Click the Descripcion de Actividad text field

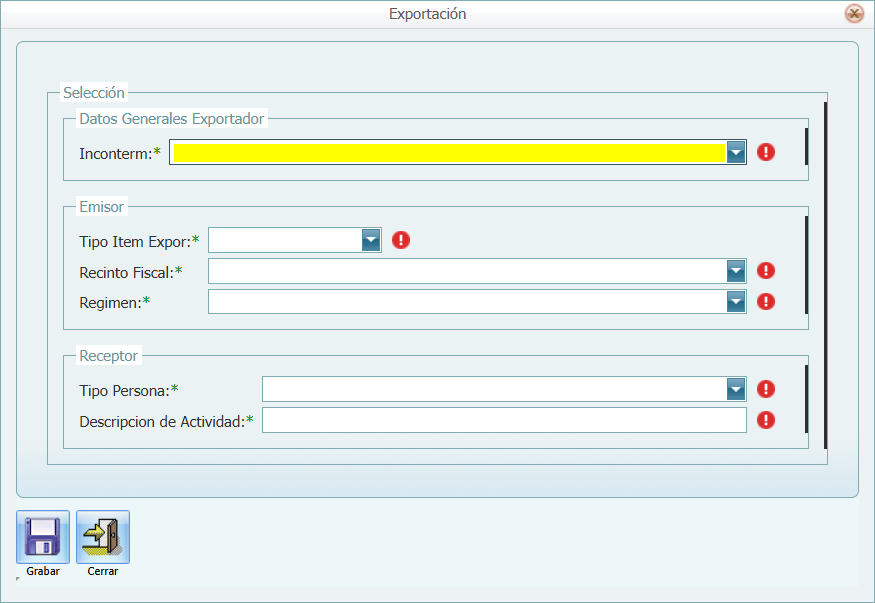pyautogui.click(x=504, y=420)
